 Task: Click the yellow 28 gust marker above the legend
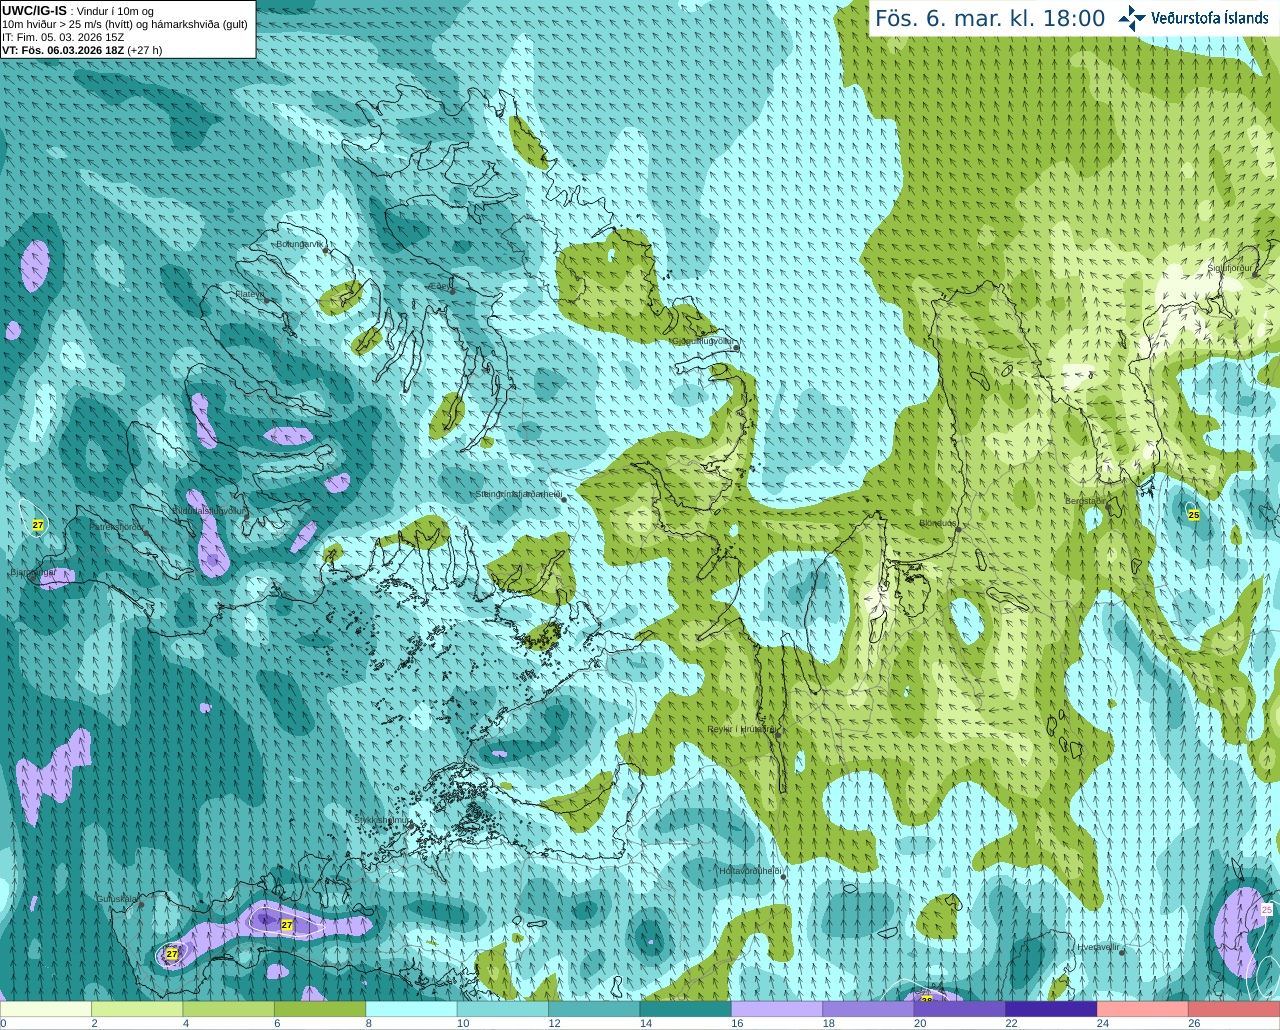(x=926, y=999)
